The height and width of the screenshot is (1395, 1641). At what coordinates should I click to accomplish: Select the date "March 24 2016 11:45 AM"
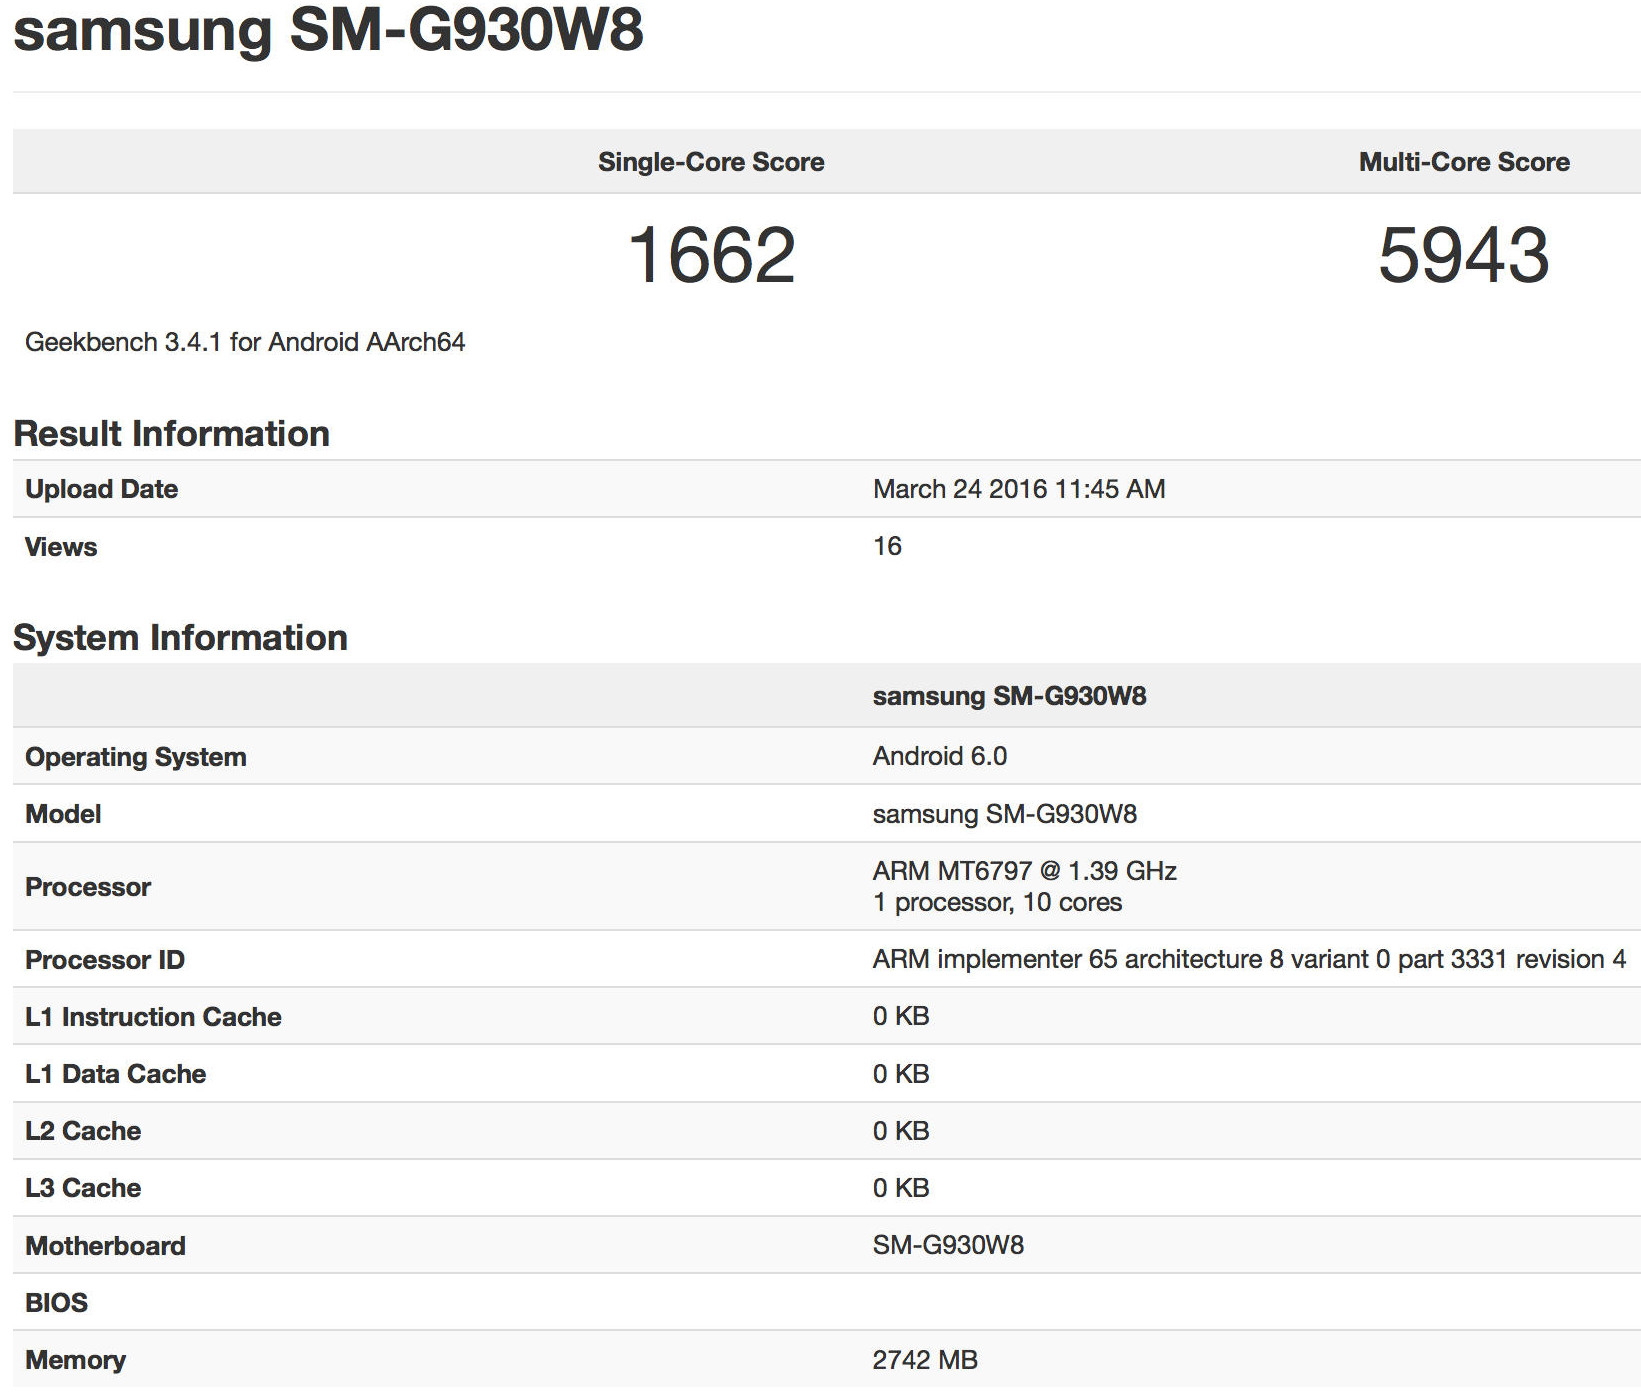pyautogui.click(x=1019, y=489)
